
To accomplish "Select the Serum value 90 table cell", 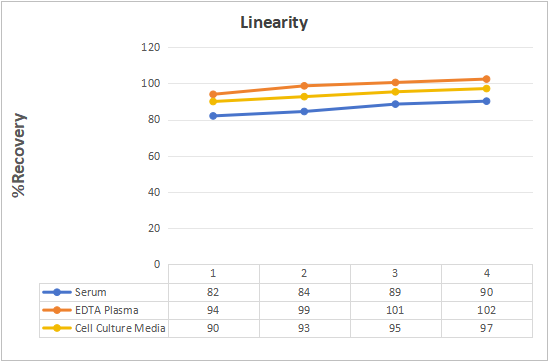I will pos(487,292).
